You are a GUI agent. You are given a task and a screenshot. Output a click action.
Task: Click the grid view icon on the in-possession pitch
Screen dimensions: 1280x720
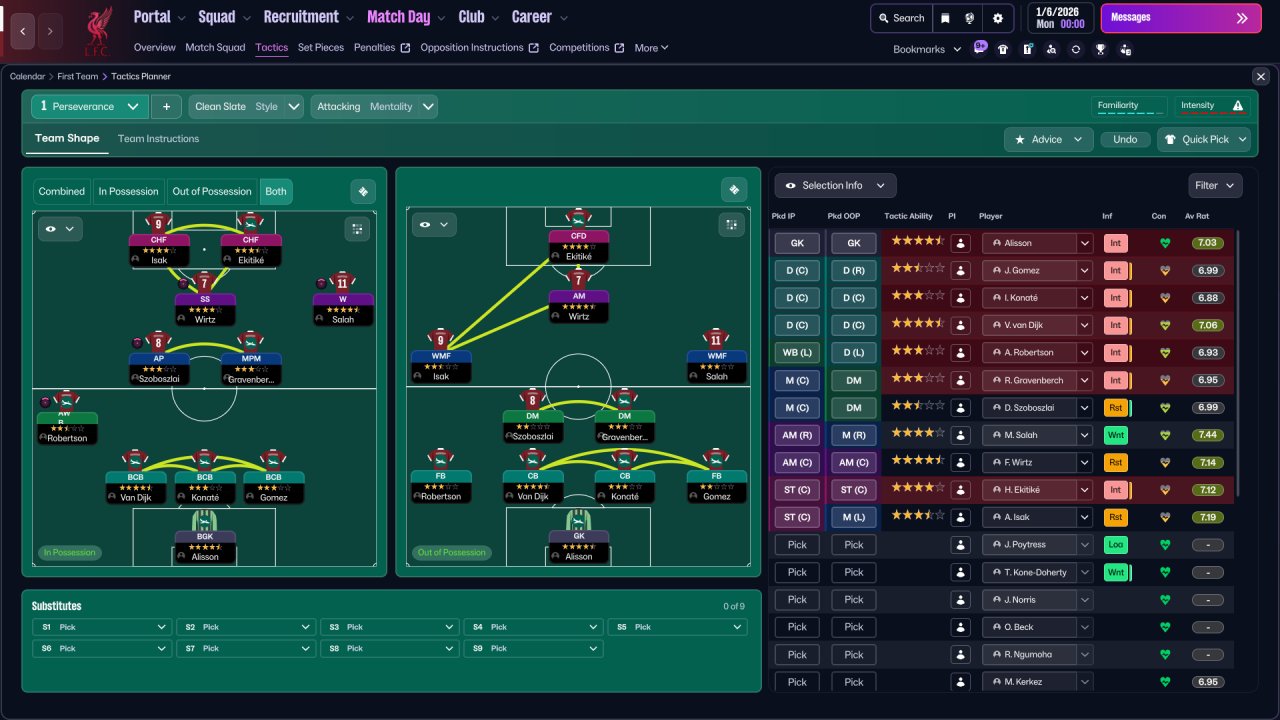click(357, 229)
